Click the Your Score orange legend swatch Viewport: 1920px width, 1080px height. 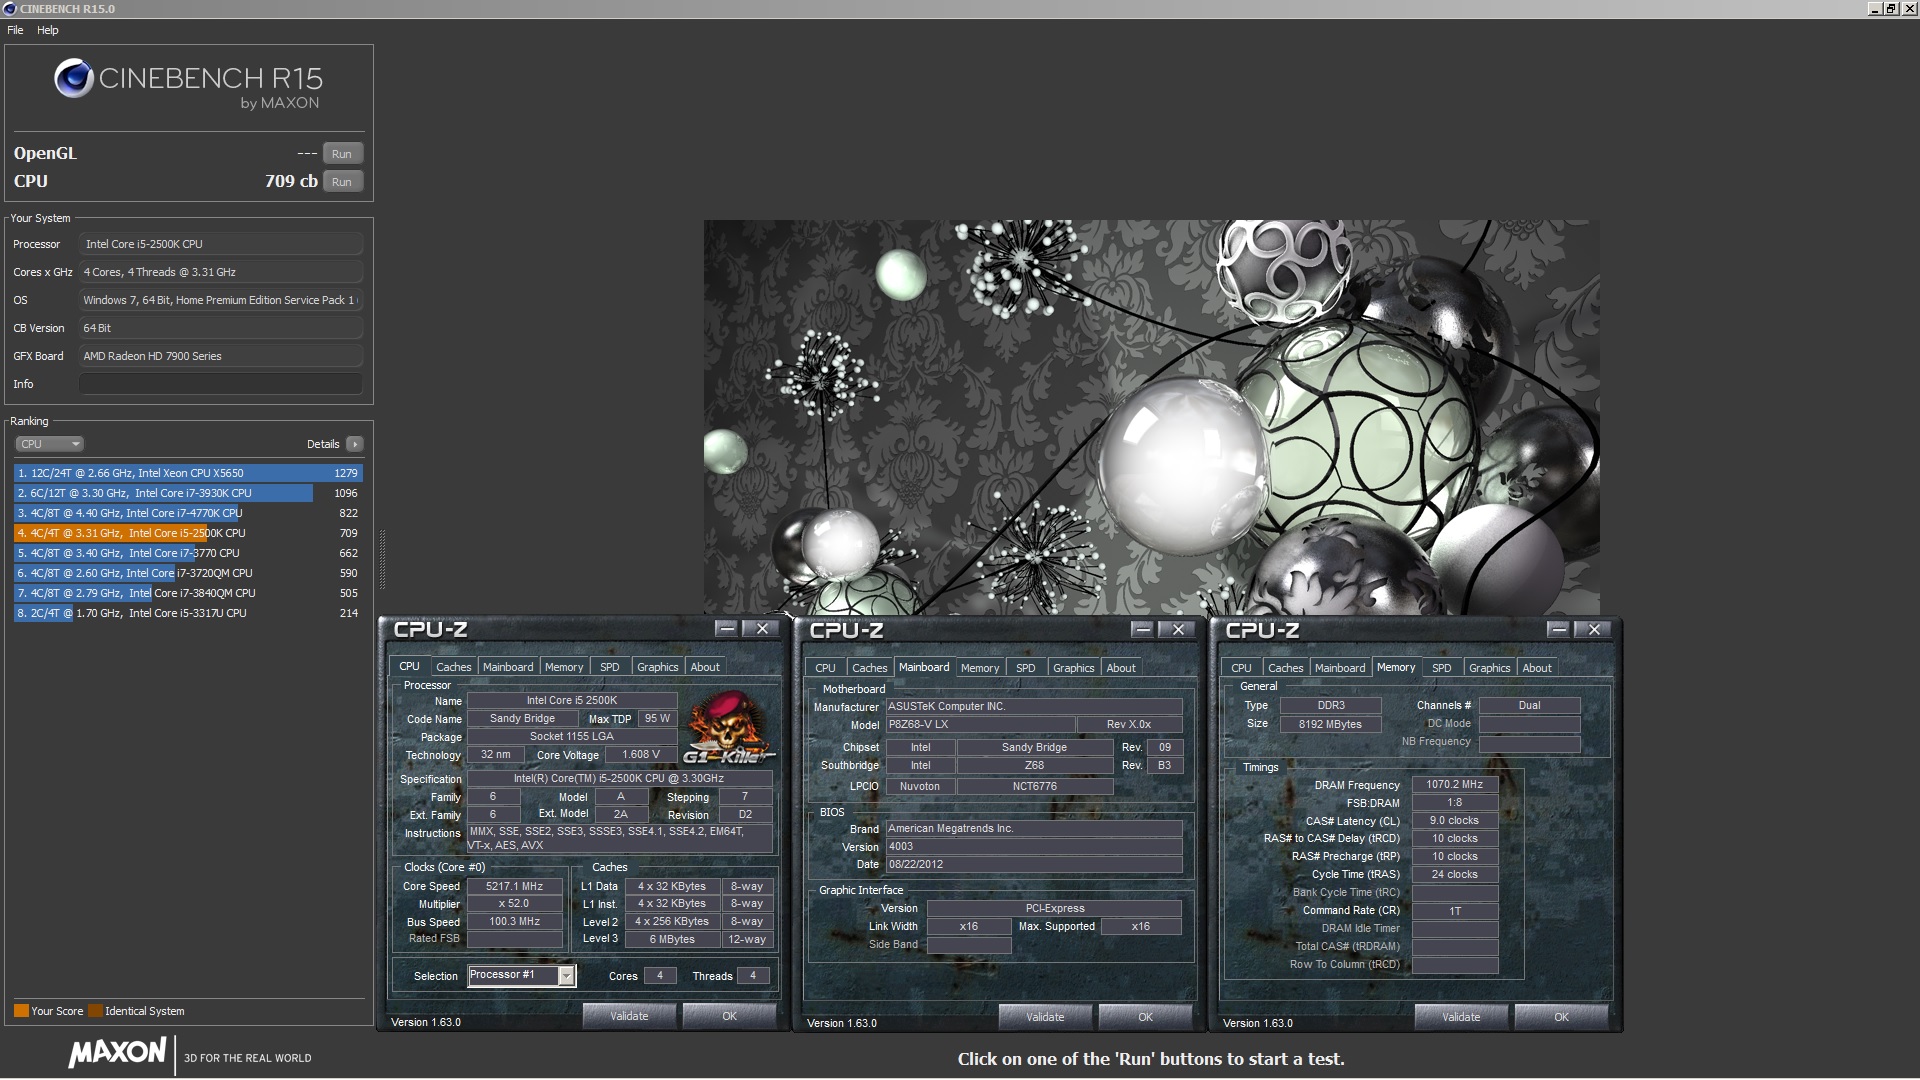[x=21, y=1011]
